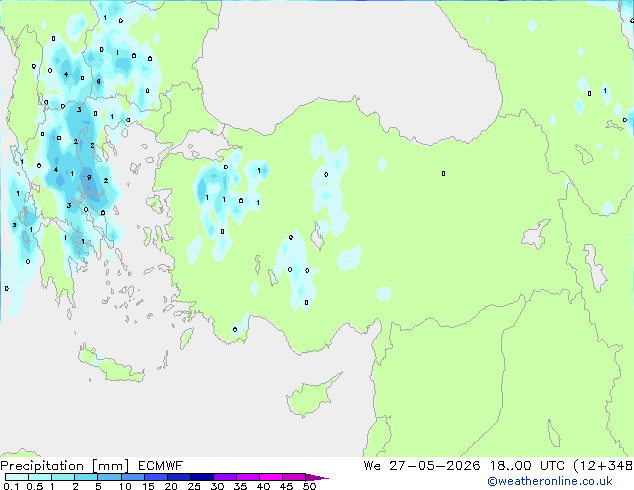
Task: Click the legend label '20'
Action: tap(171, 486)
